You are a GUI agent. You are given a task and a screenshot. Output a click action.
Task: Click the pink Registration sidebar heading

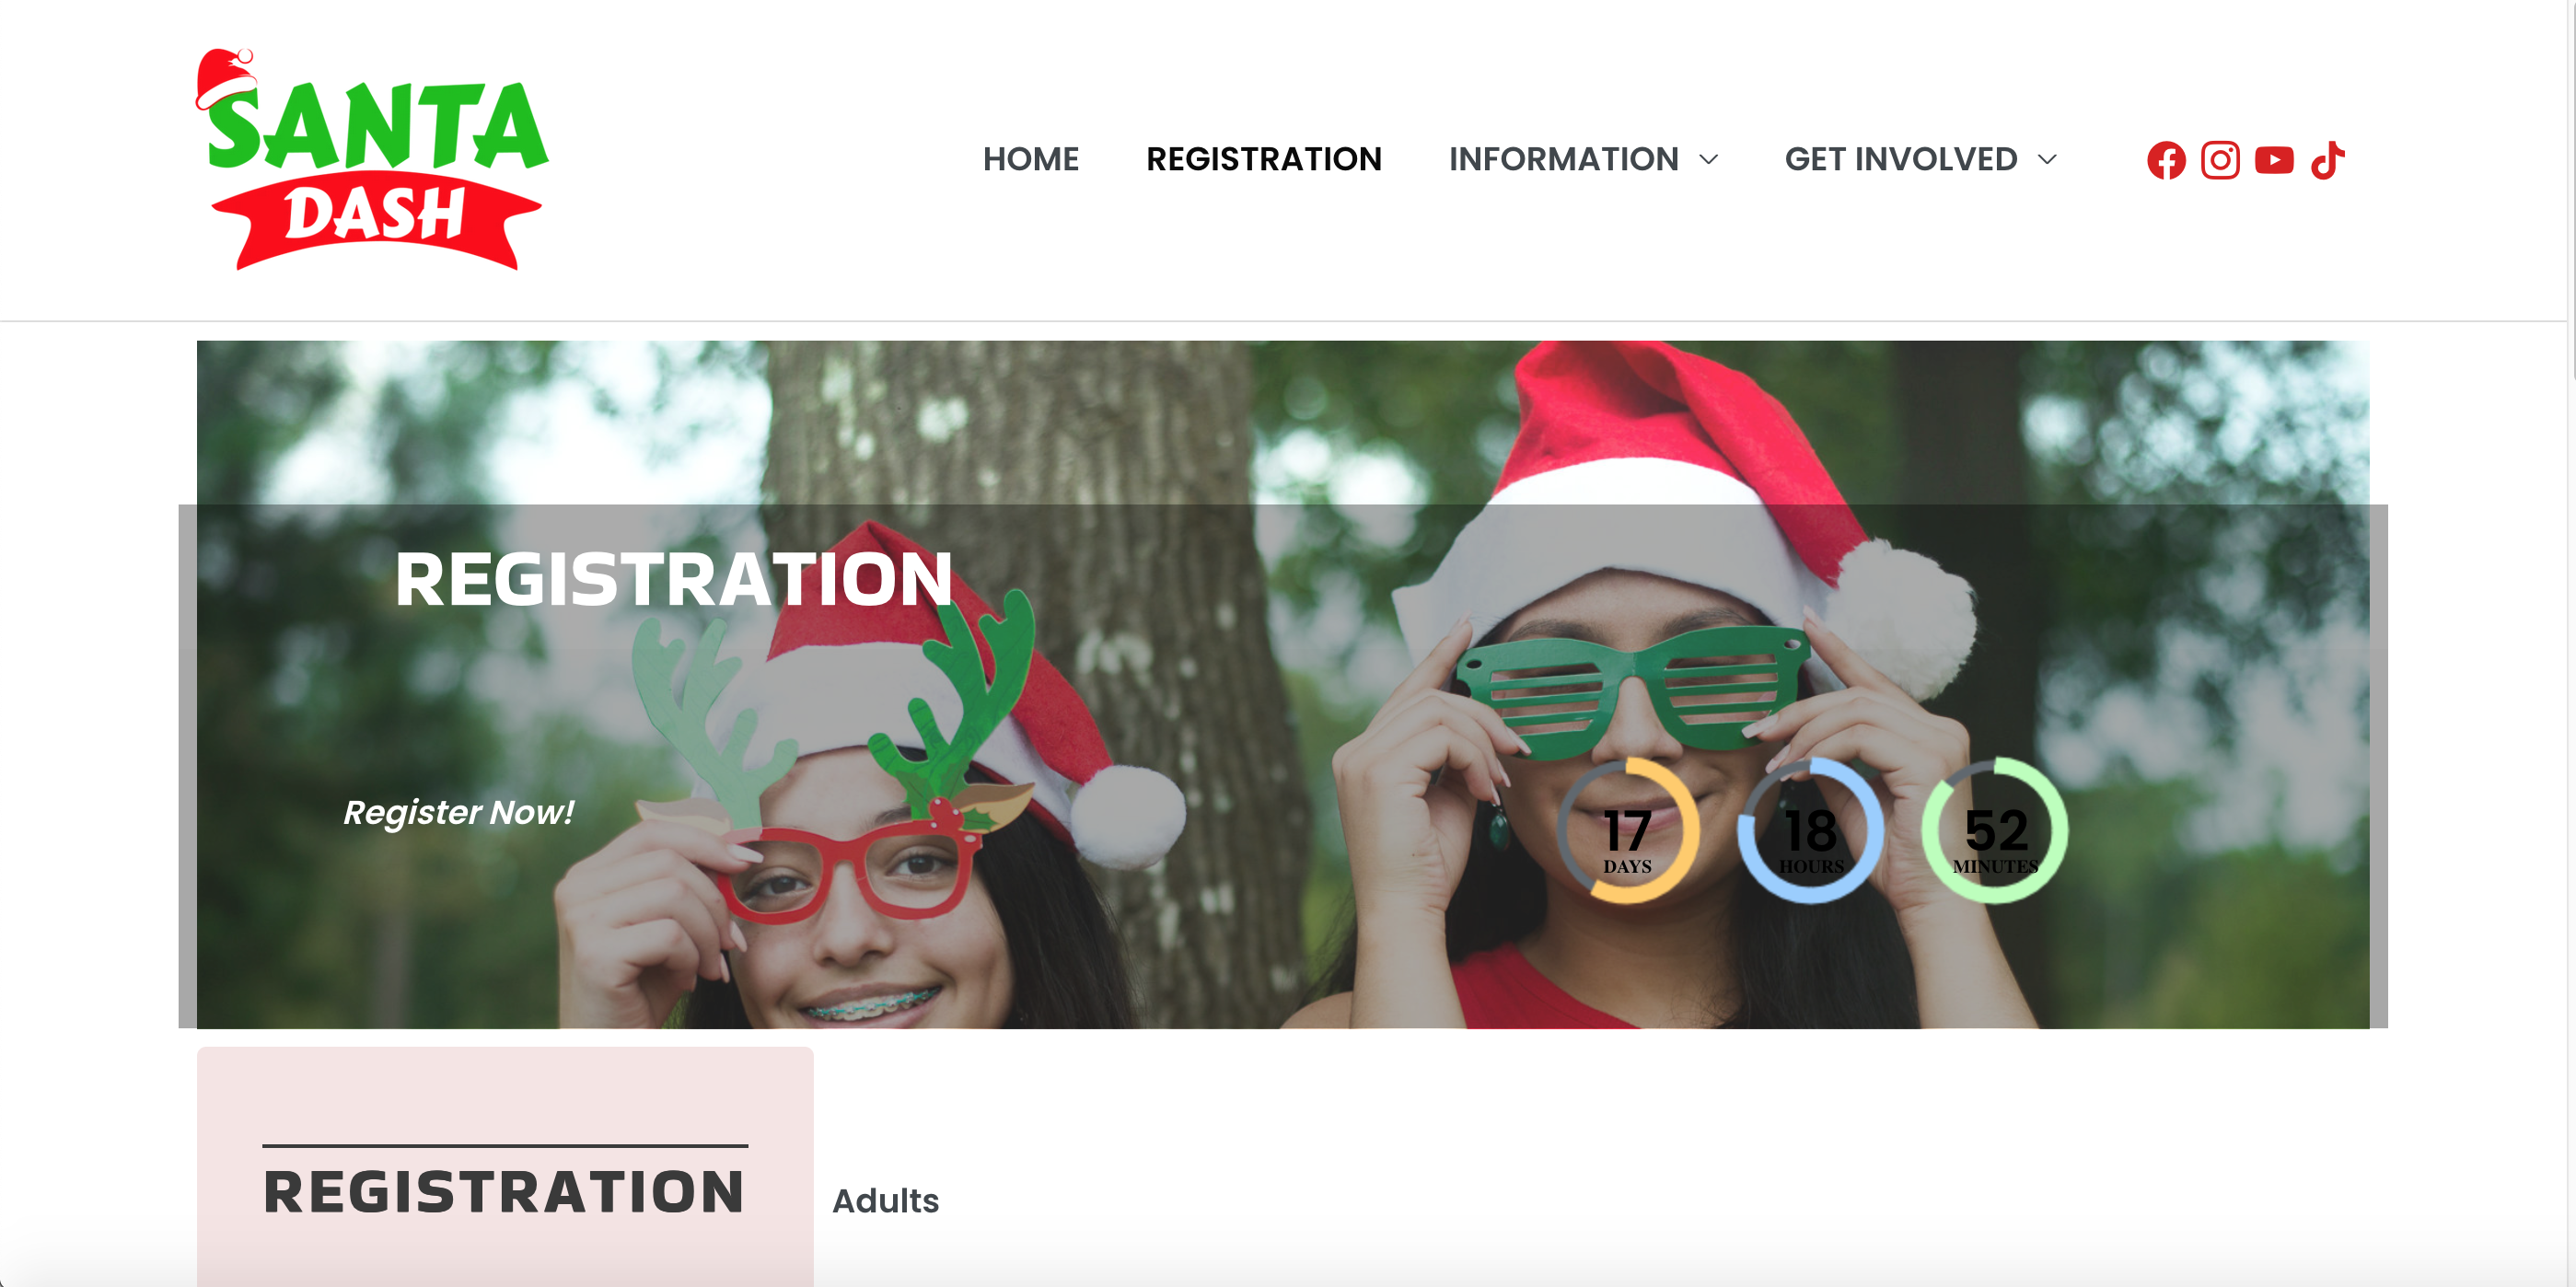pos(504,1191)
